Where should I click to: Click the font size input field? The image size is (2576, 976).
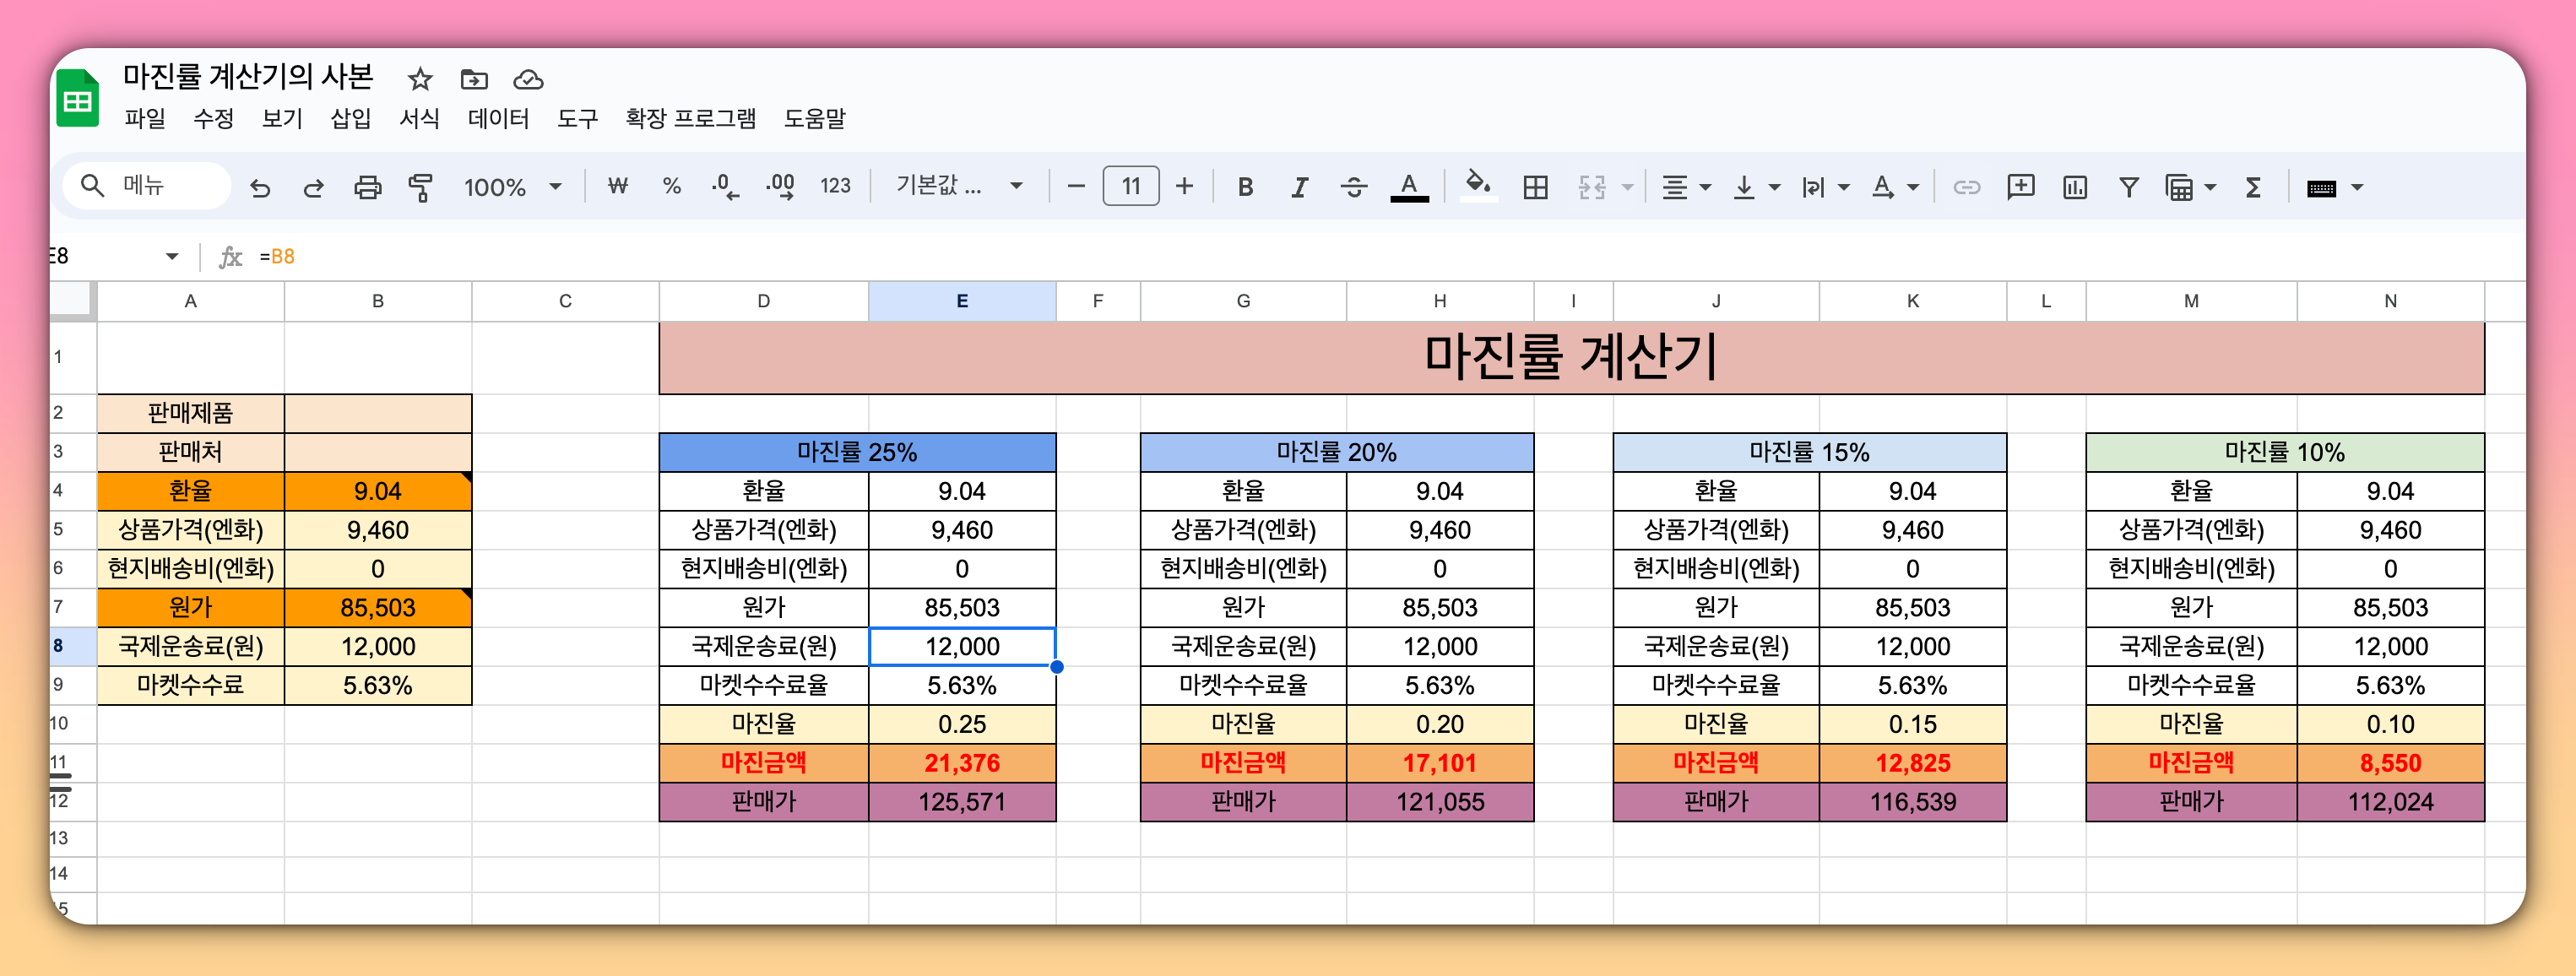[x=1130, y=186]
